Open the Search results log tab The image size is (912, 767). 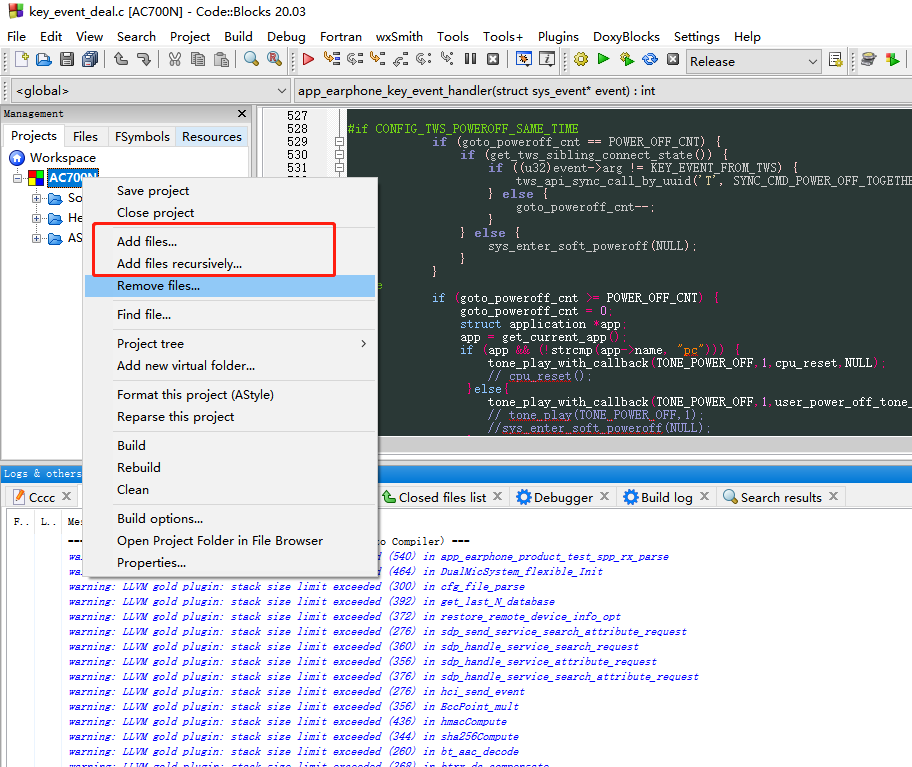(x=781, y=498)
